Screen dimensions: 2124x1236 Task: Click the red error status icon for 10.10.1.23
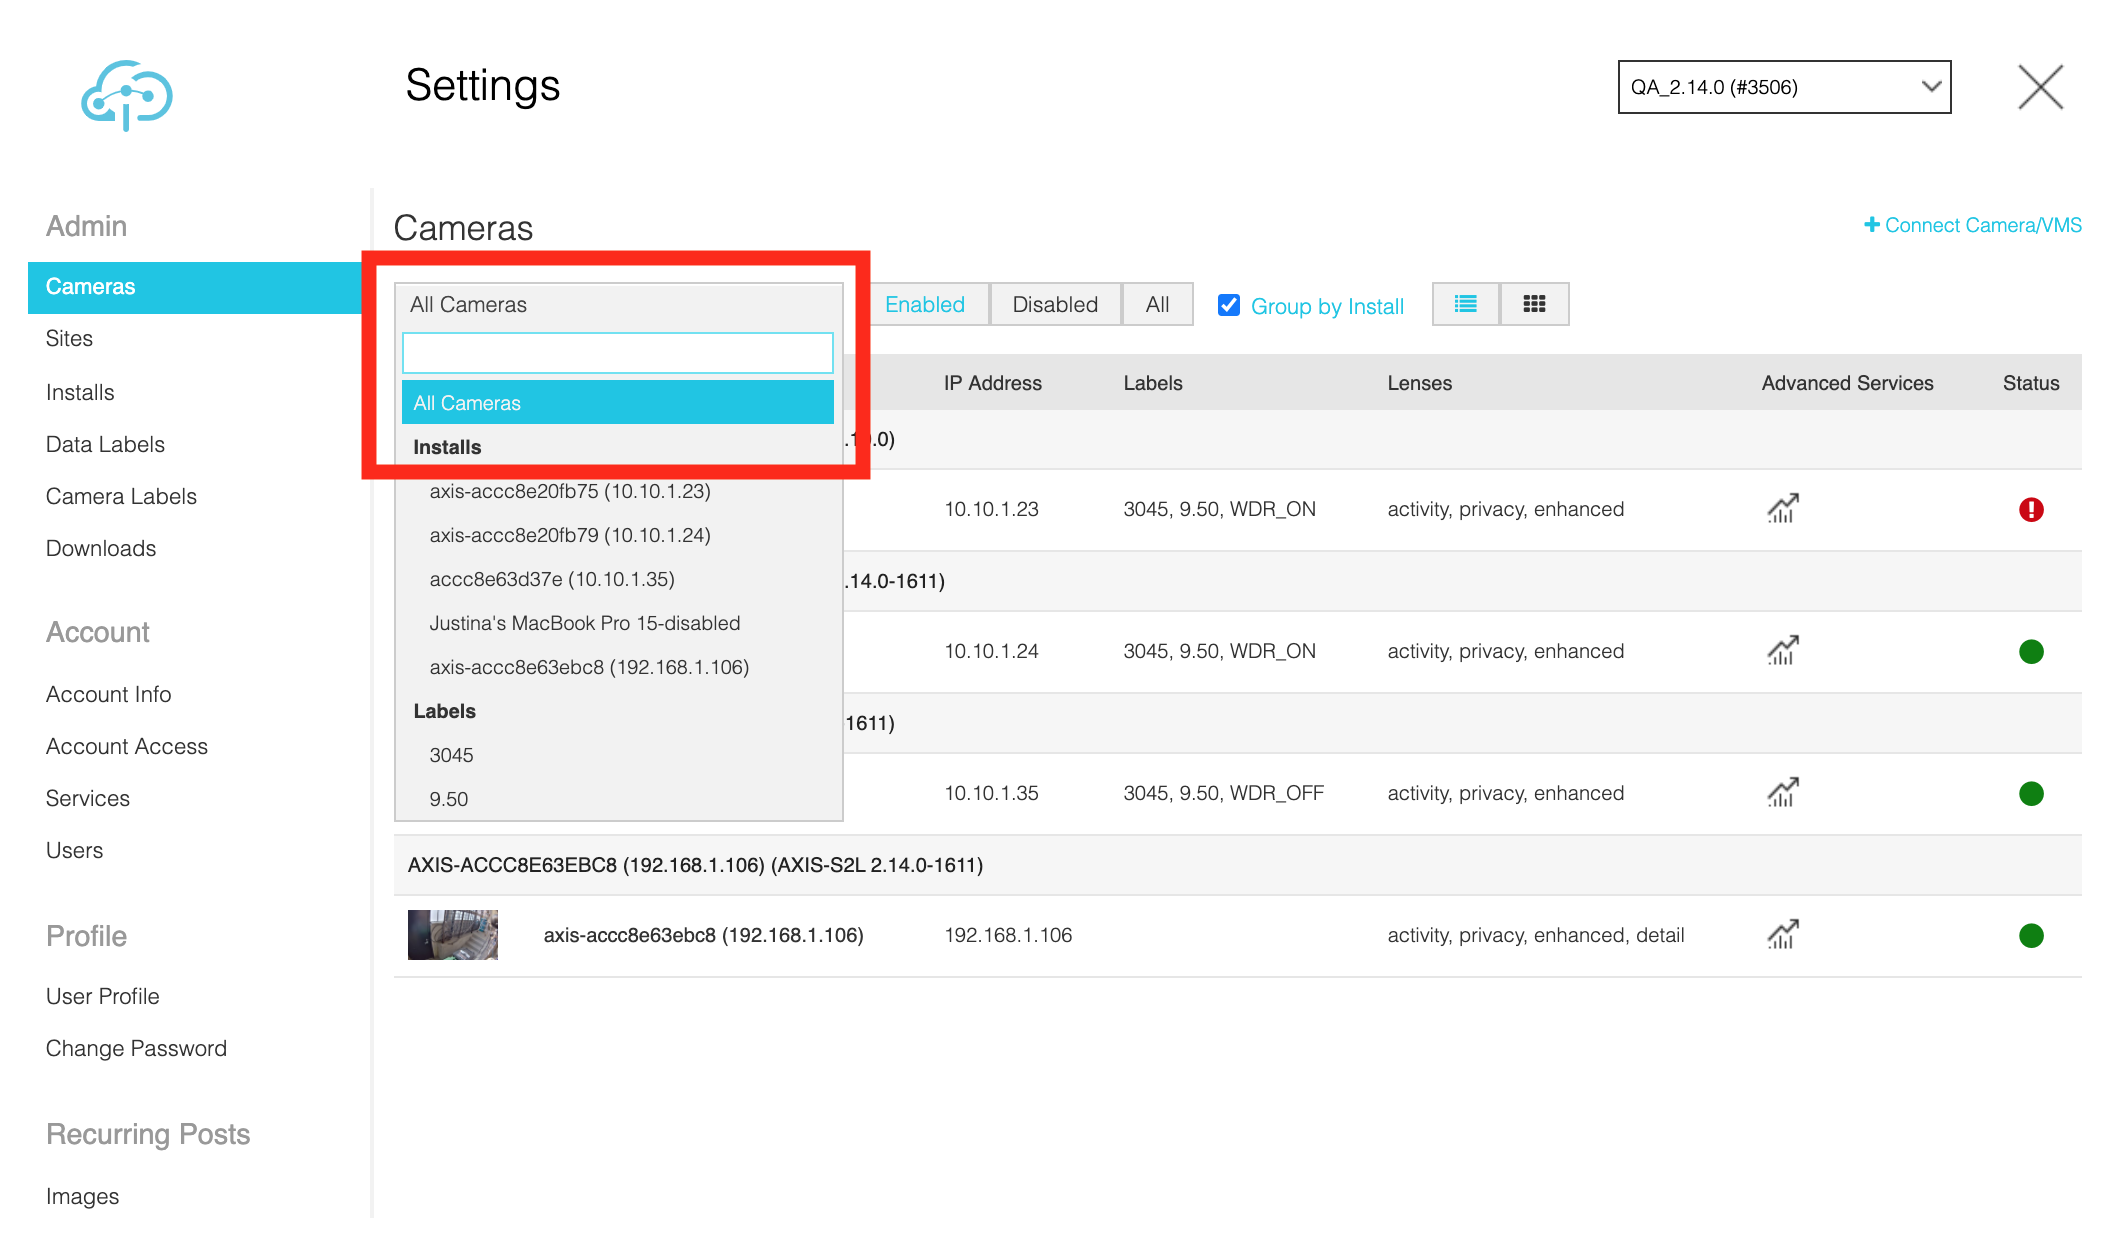click(x=2031, y=510)
